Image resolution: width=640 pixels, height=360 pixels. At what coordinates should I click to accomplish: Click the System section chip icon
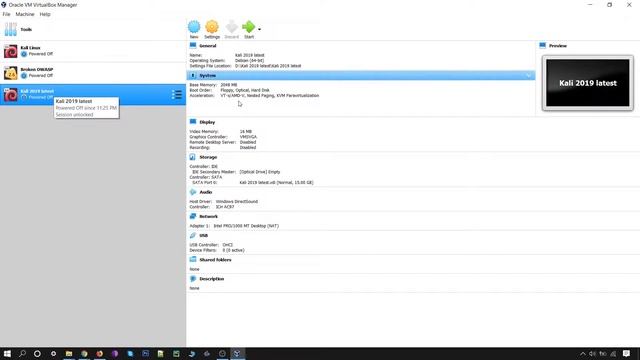click(193, 76)
